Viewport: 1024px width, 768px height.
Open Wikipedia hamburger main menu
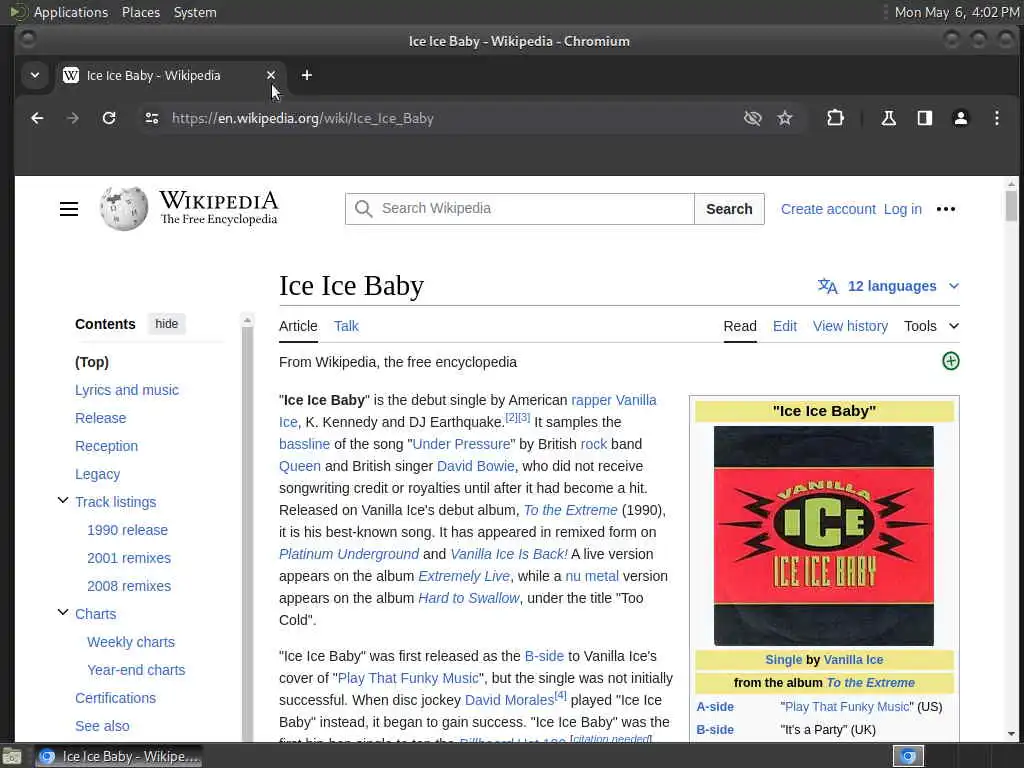69,209
